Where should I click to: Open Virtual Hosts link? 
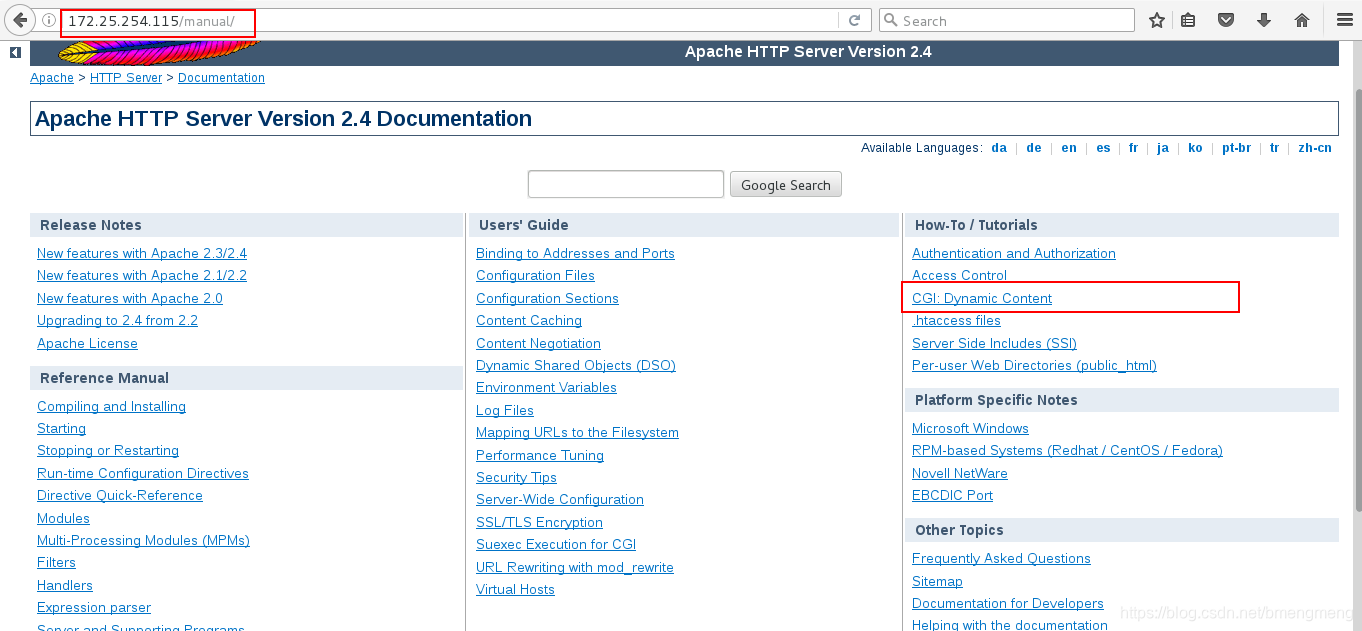tap(515, 589)
